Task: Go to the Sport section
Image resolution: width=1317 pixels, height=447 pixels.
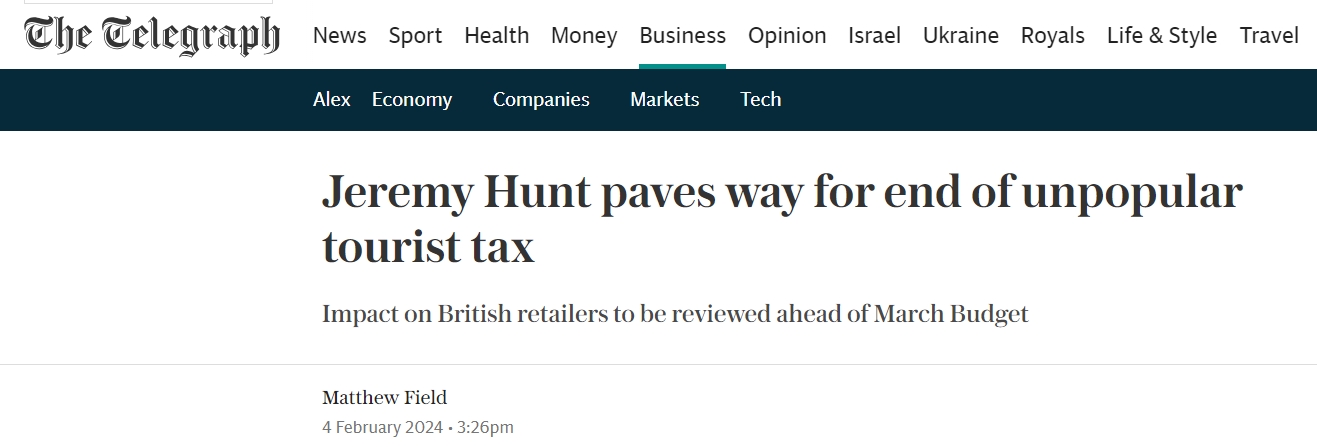Action: pos(415,36)
